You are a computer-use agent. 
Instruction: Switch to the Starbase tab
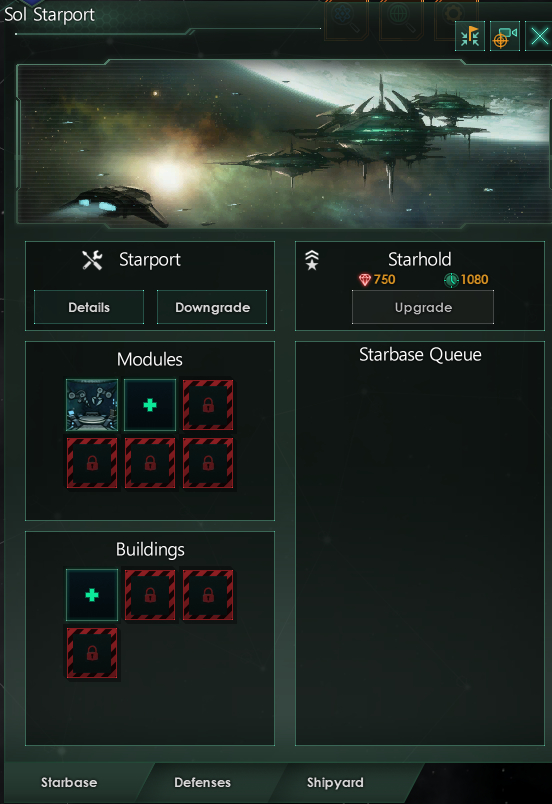[x=69, y=782]
